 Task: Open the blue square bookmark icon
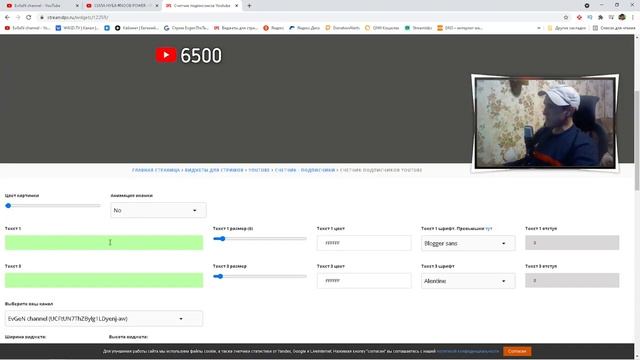(x=107, y=28)
